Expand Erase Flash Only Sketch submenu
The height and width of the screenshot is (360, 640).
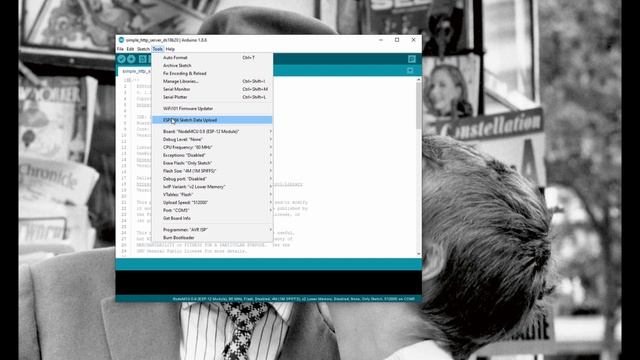(212, 163)
